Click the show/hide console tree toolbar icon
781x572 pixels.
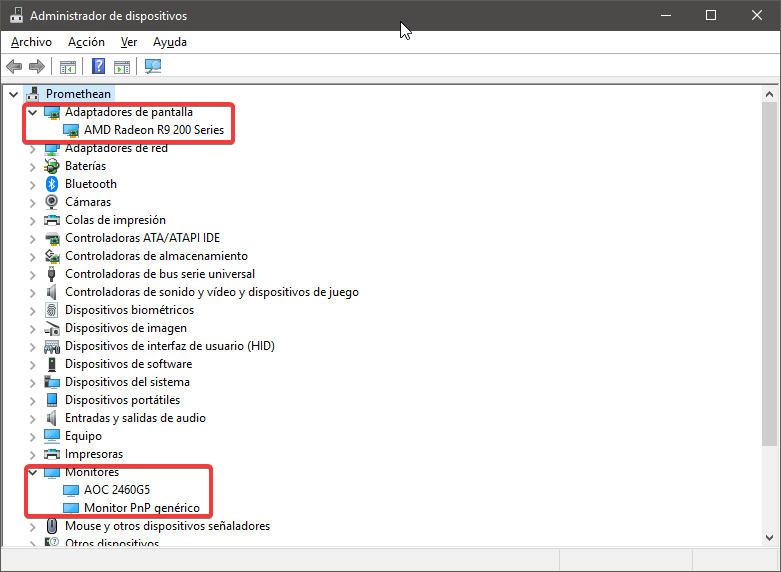point(68,66)
